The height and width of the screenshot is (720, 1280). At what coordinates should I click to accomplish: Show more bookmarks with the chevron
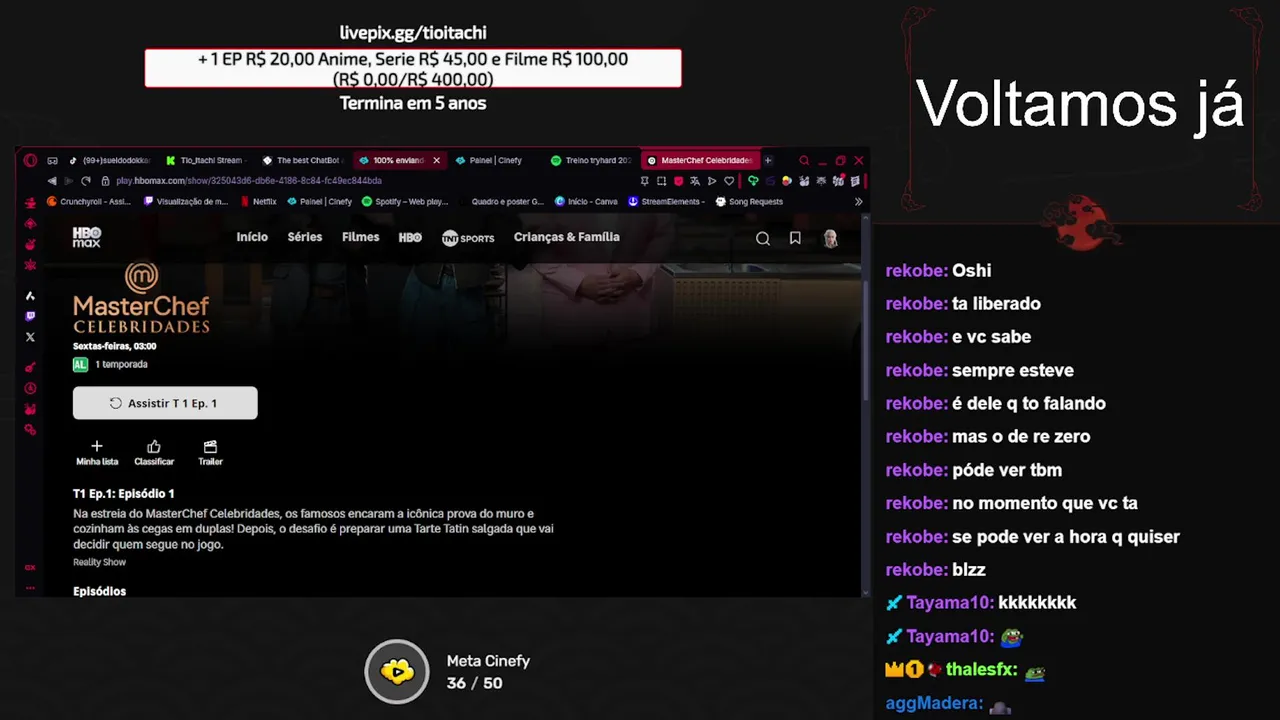pyautogui.click(x=858, y=202)
